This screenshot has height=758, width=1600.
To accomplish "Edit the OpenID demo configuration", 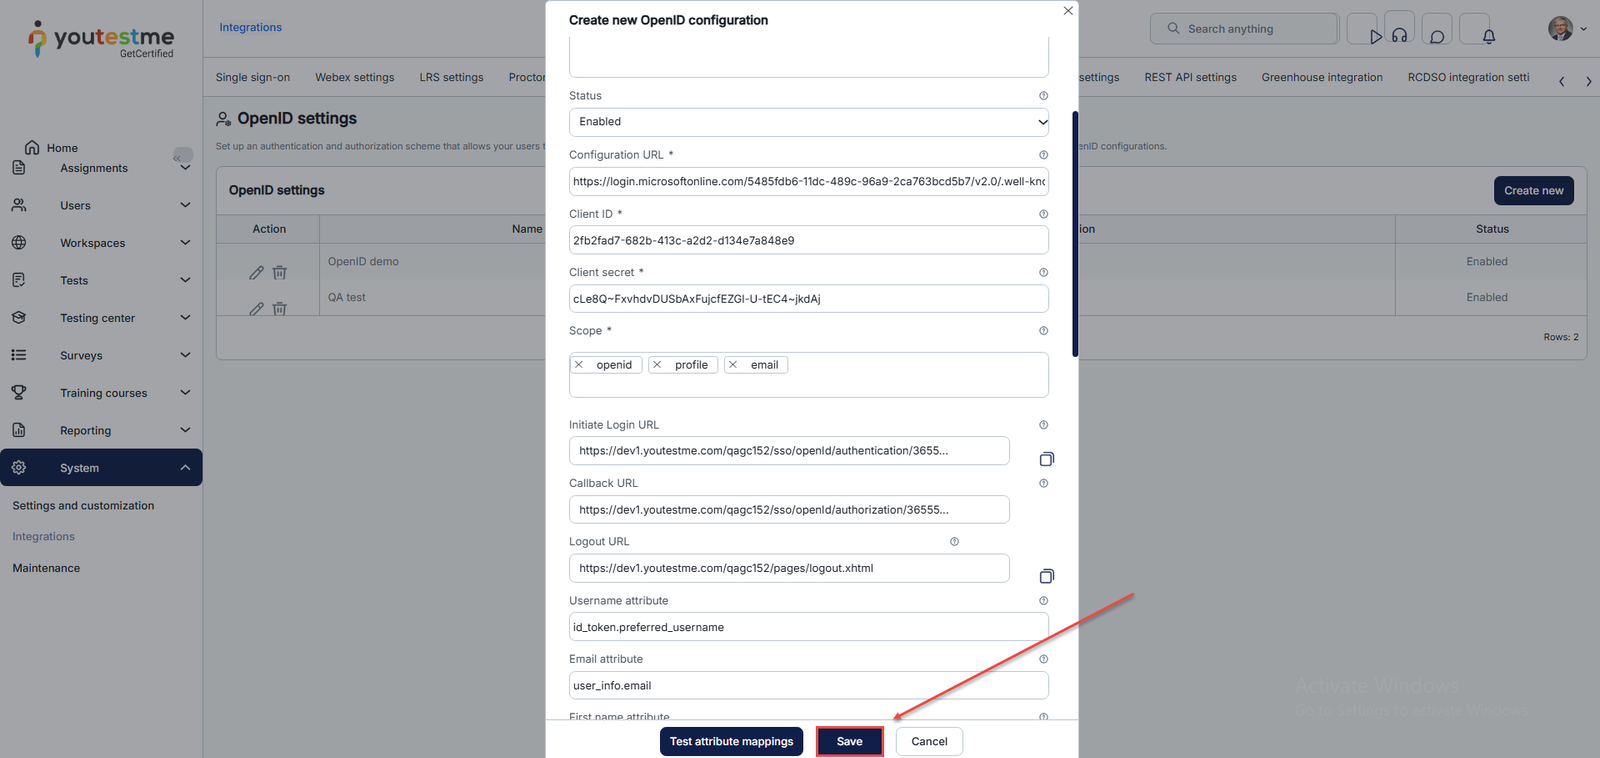I will (256, 273).
